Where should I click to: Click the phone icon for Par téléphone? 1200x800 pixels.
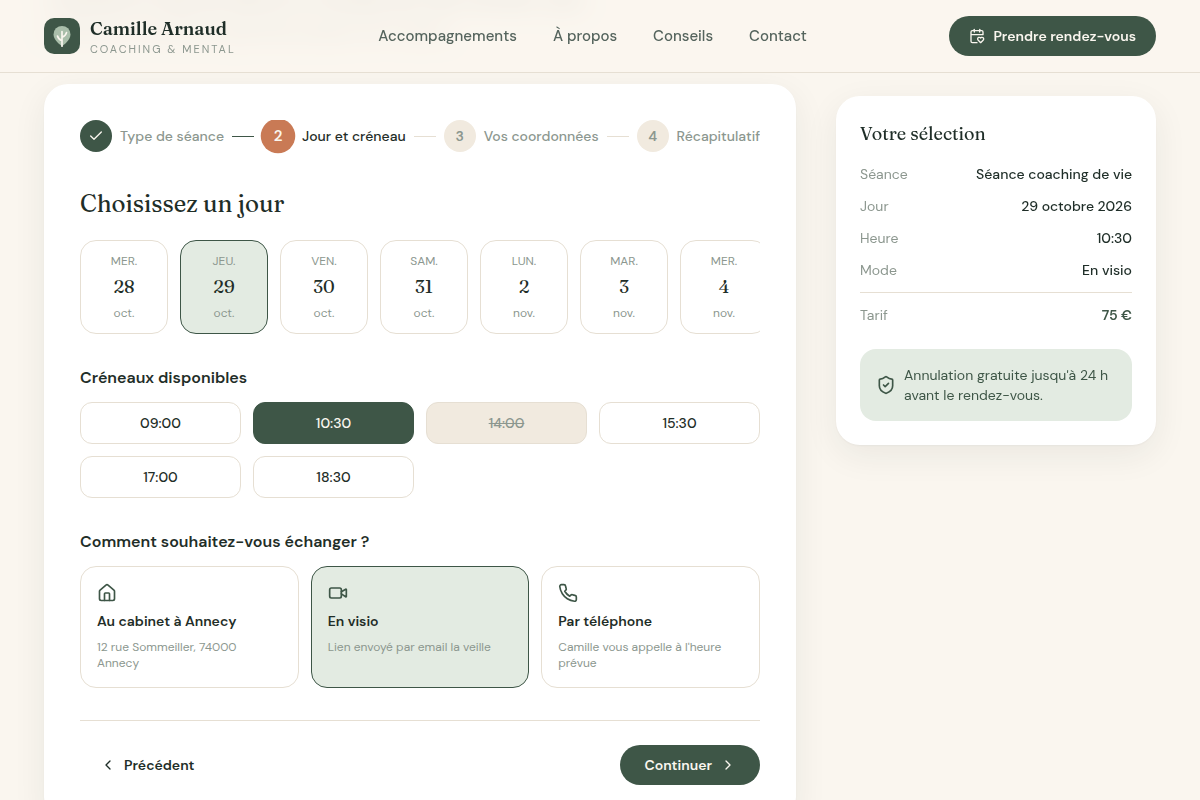(x=568, y=593)
